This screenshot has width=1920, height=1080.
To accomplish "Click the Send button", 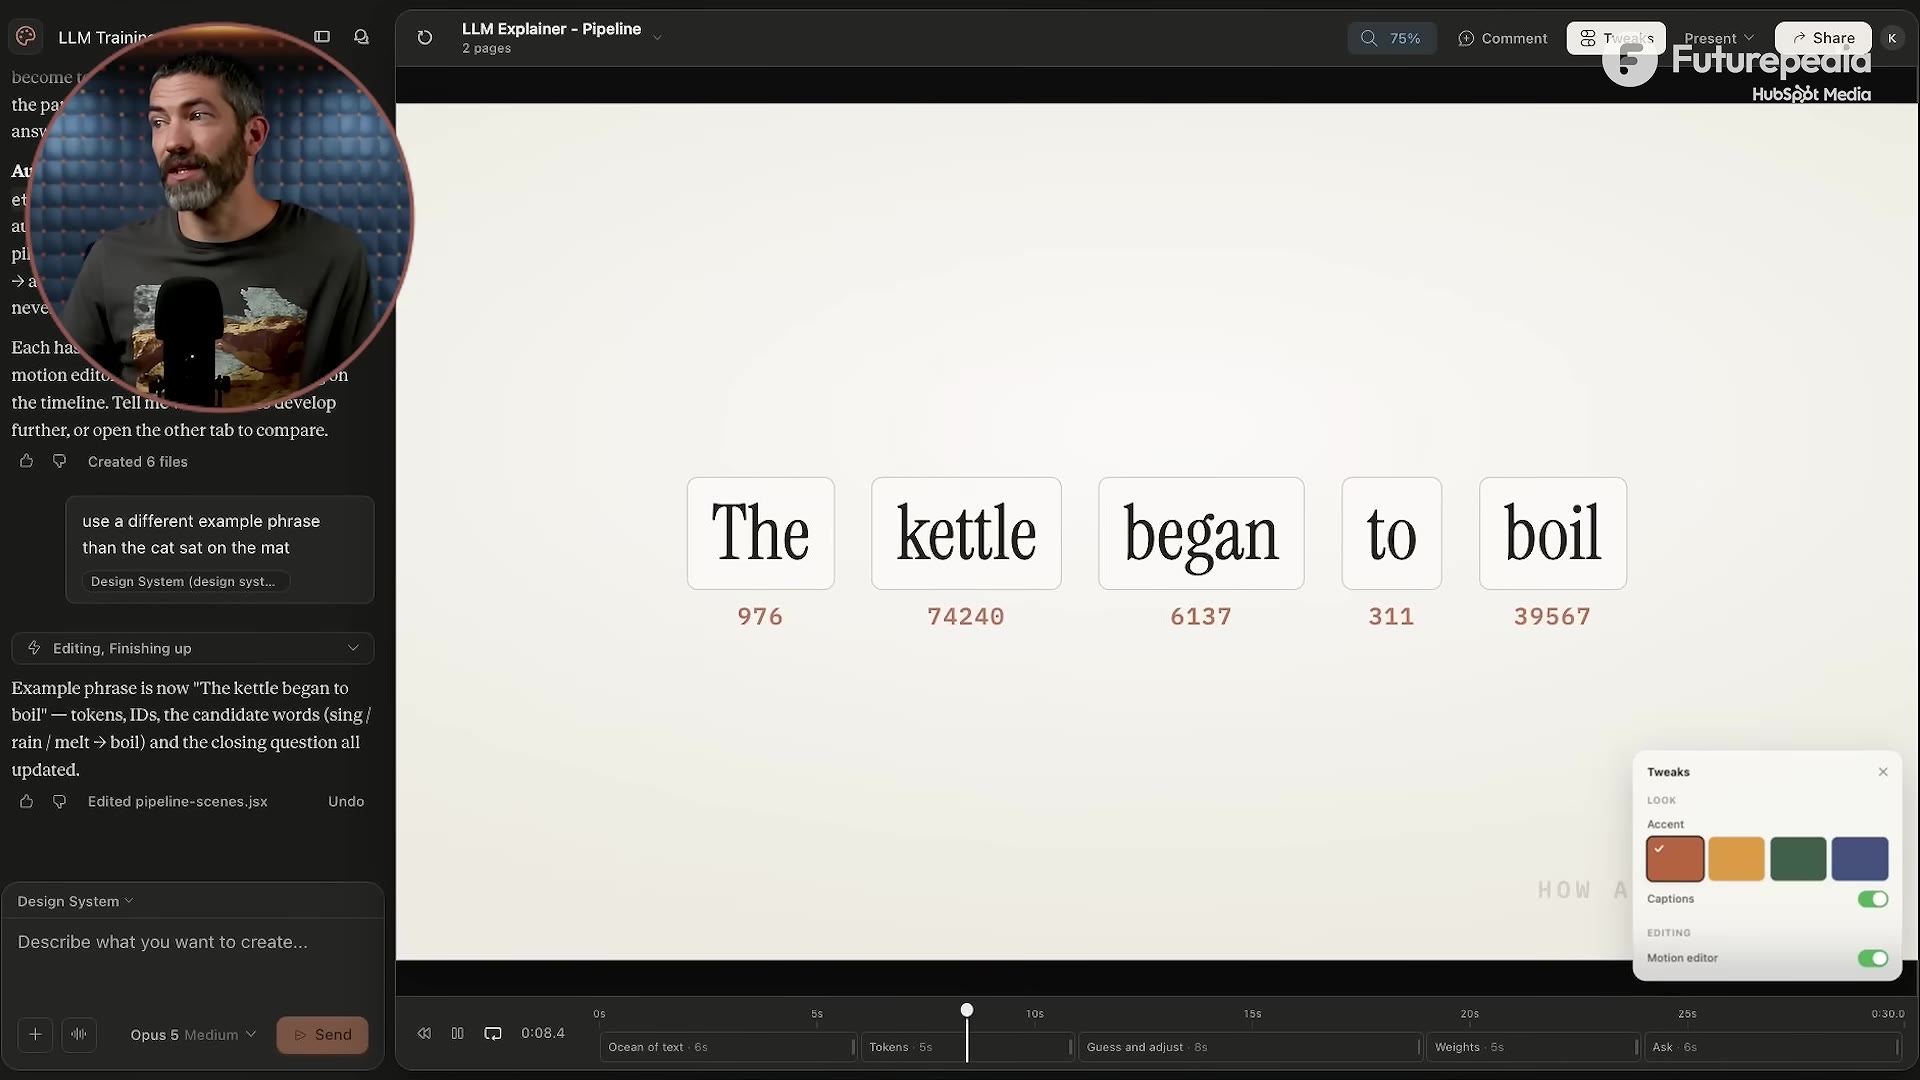I will coord(322,1034).
